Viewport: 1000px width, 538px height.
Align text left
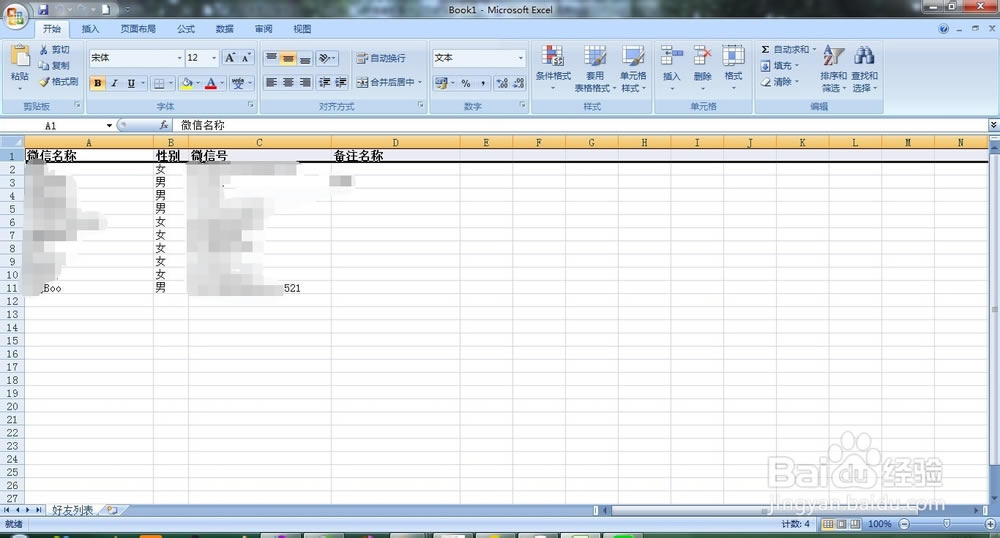tap(271, 82)
